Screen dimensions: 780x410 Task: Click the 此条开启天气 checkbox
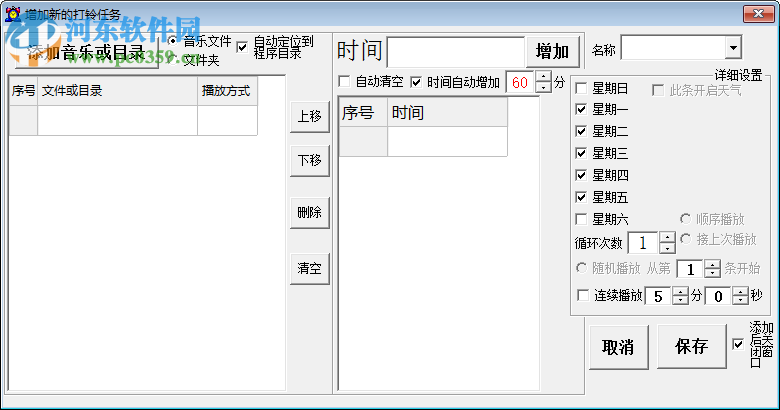tap(658, 90)
